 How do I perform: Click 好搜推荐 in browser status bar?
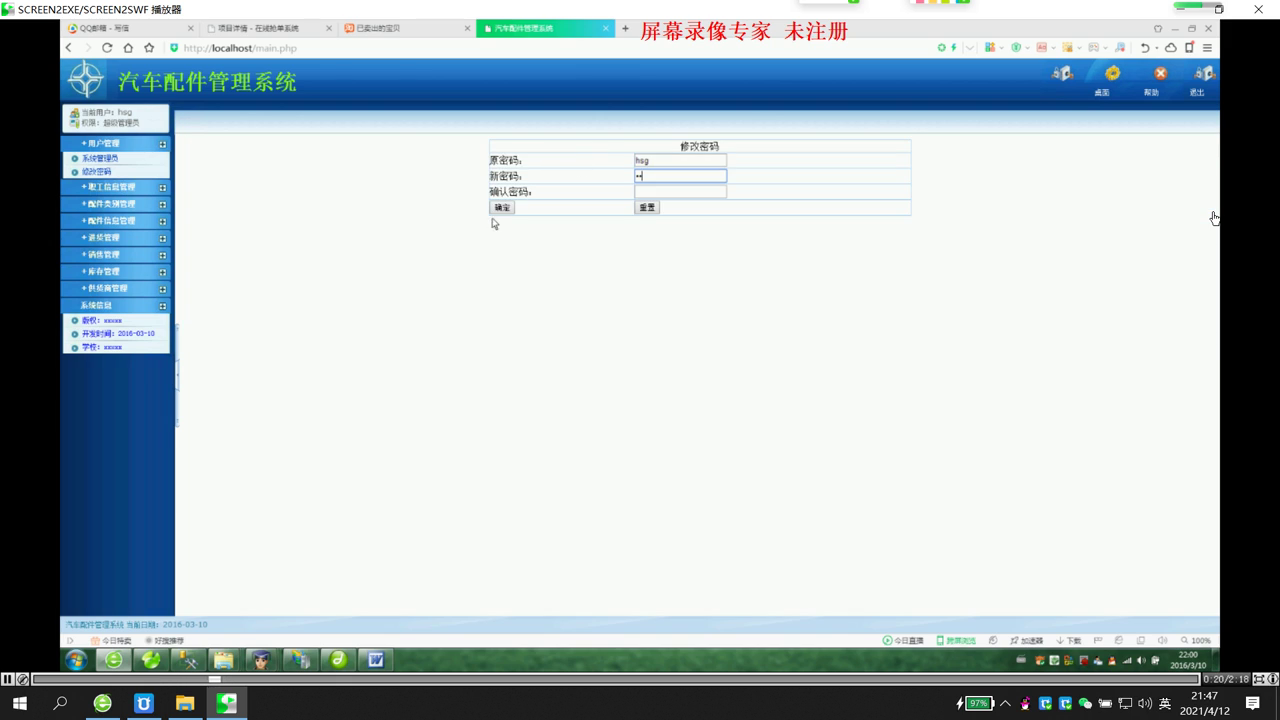(x=164, y=641)
